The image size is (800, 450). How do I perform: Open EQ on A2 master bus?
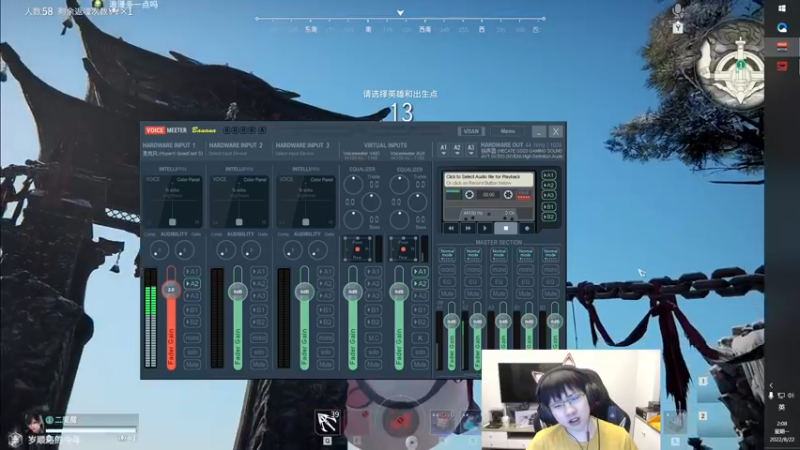coord(473,281)
